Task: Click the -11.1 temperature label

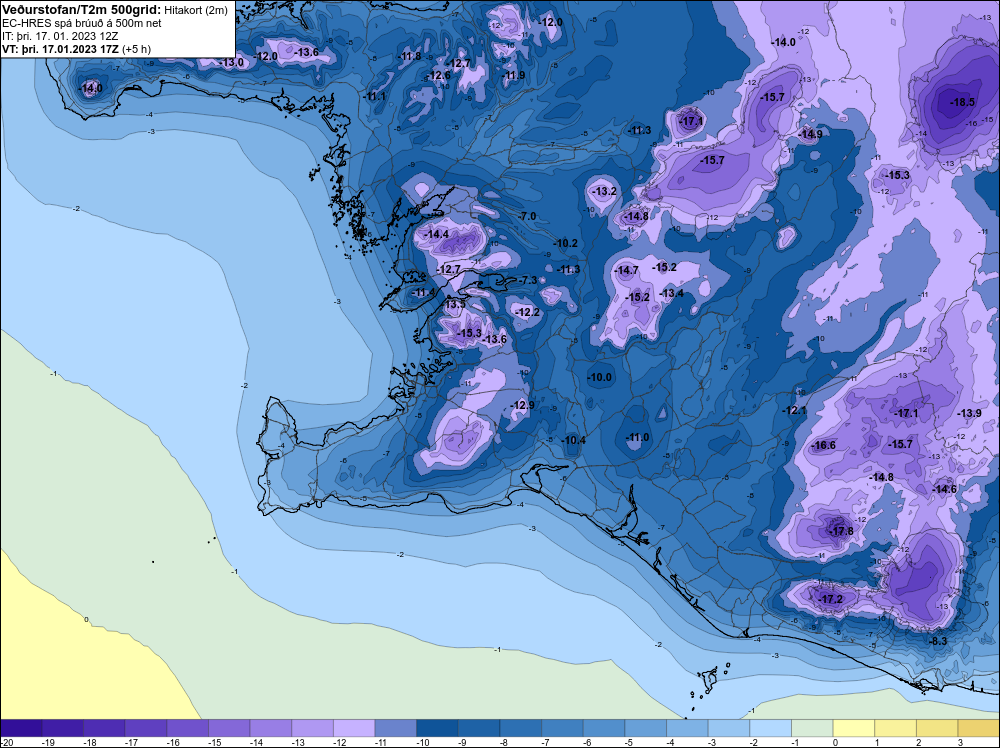Action: (374, 96)
